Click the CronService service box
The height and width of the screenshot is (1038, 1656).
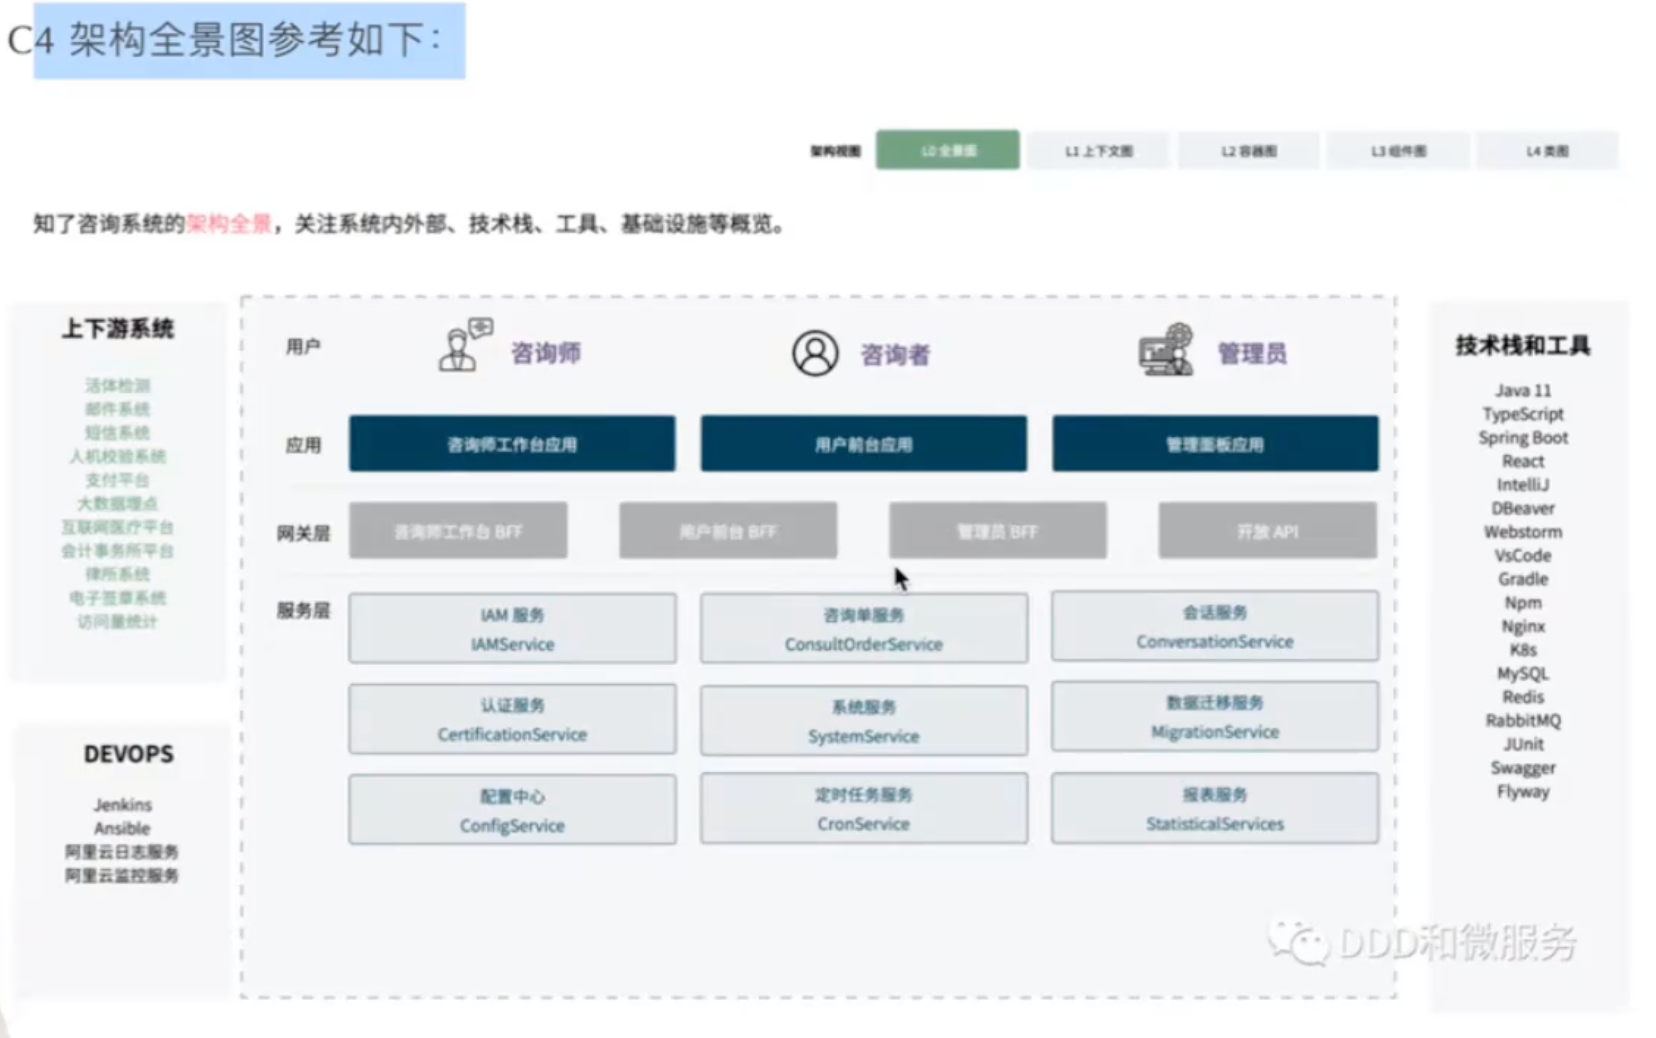863,808
